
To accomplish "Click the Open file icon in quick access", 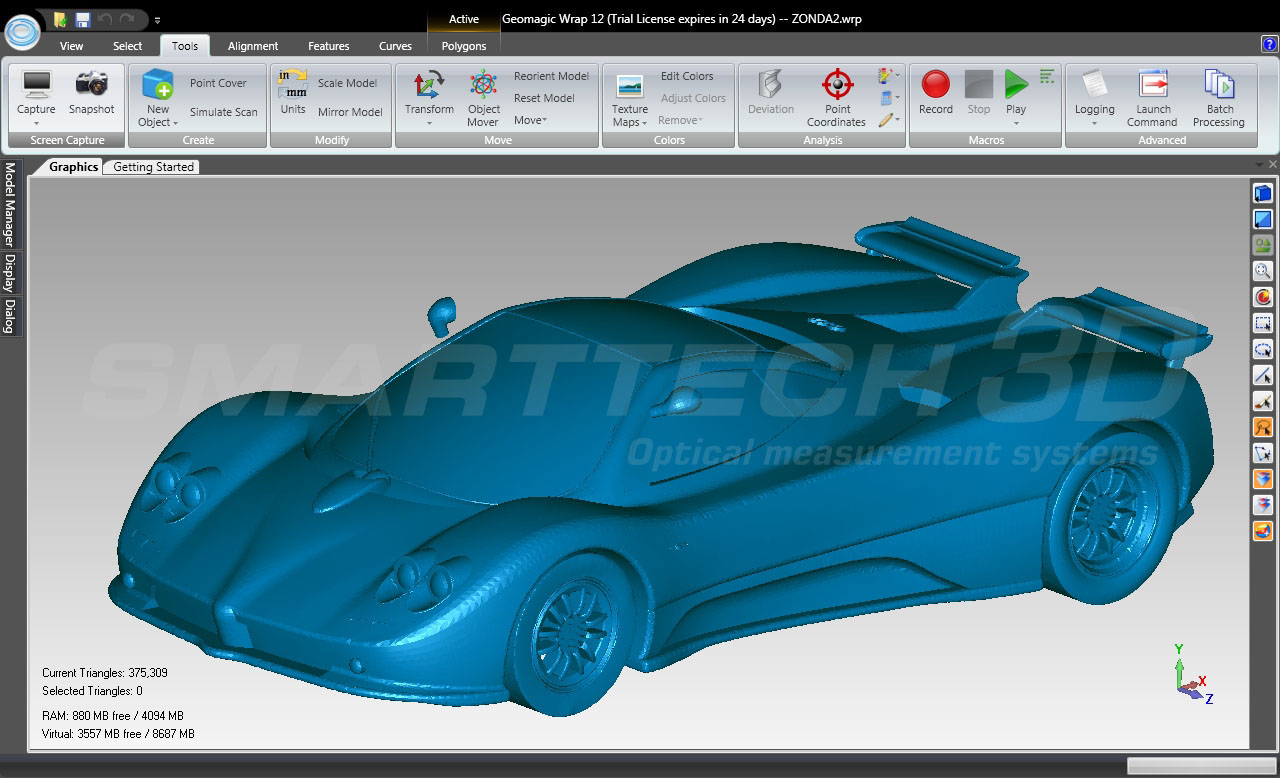I will tap(60, 19).
